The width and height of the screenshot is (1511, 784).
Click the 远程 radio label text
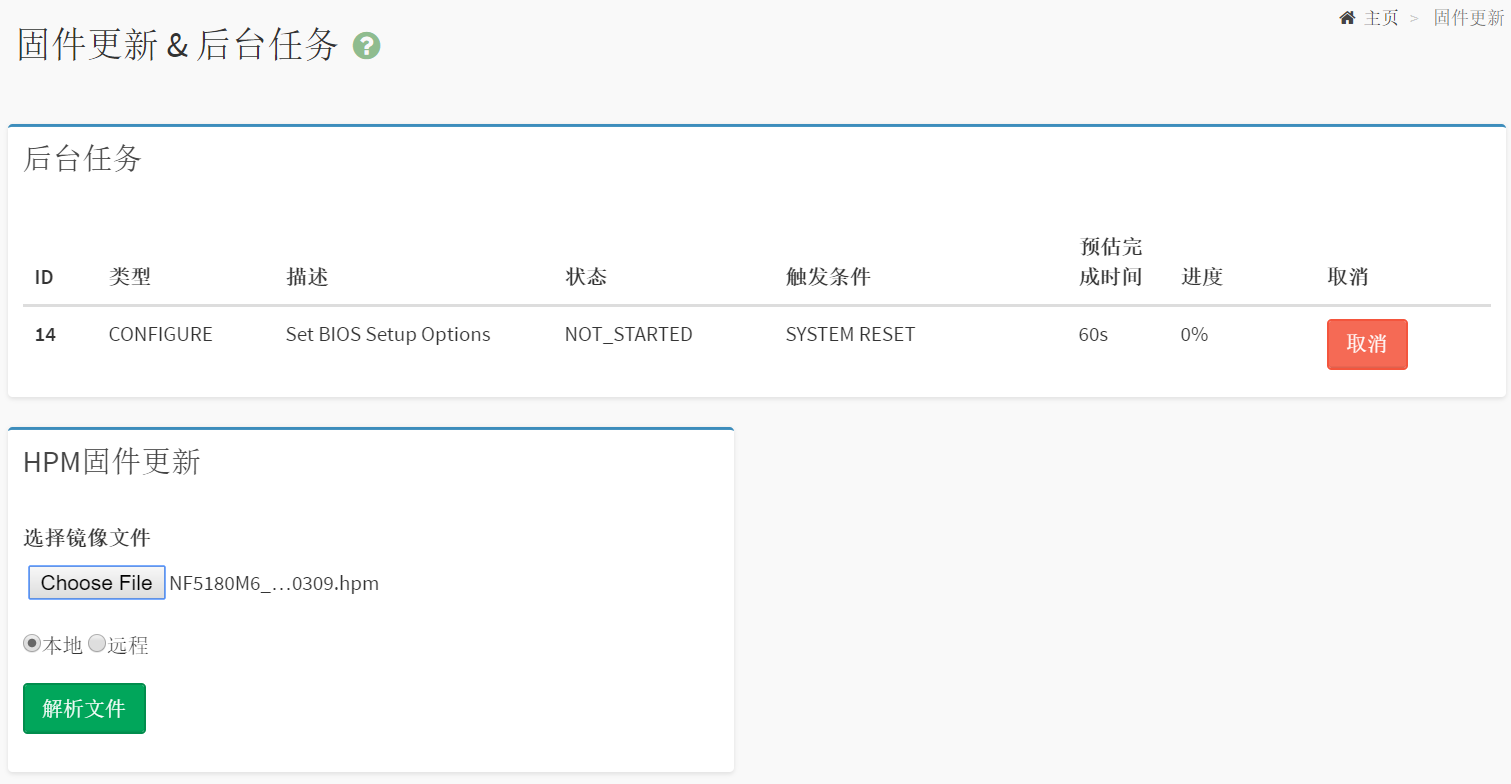coord(128,646)
